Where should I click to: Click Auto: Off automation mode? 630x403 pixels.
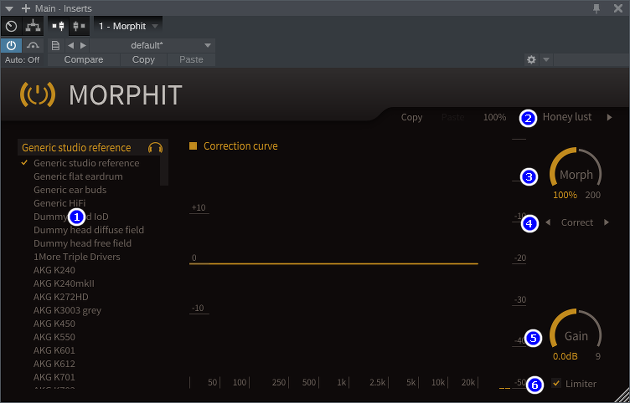tap(22, 60)
